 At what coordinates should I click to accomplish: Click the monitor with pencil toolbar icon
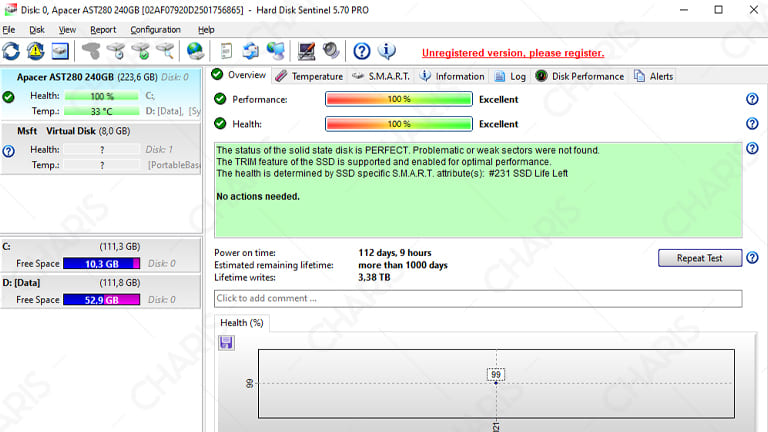click(306, 51)
